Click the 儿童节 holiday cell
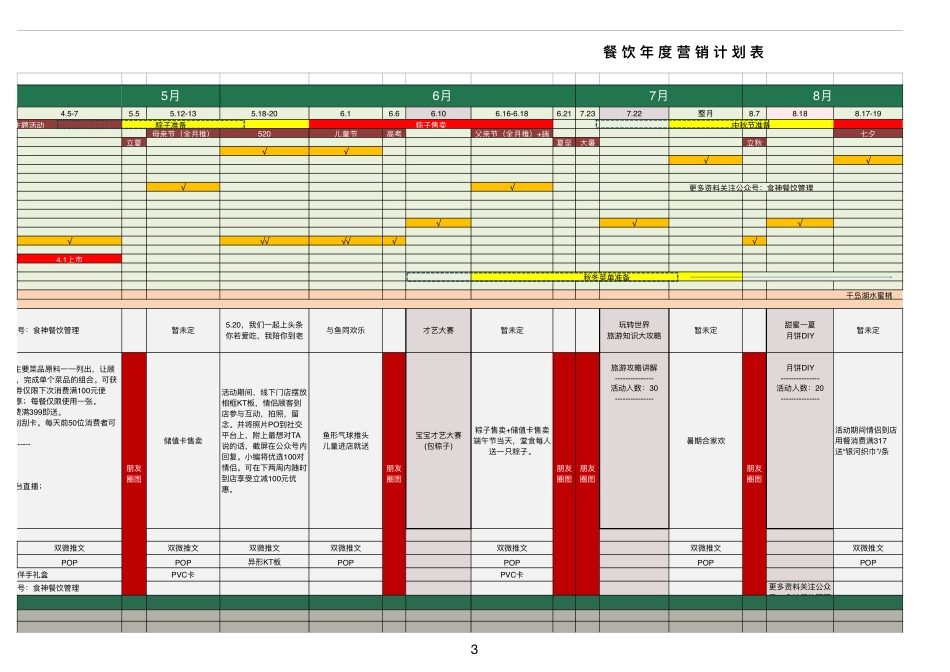Viewport: 950px width, 672px height. tap(345, 133)
